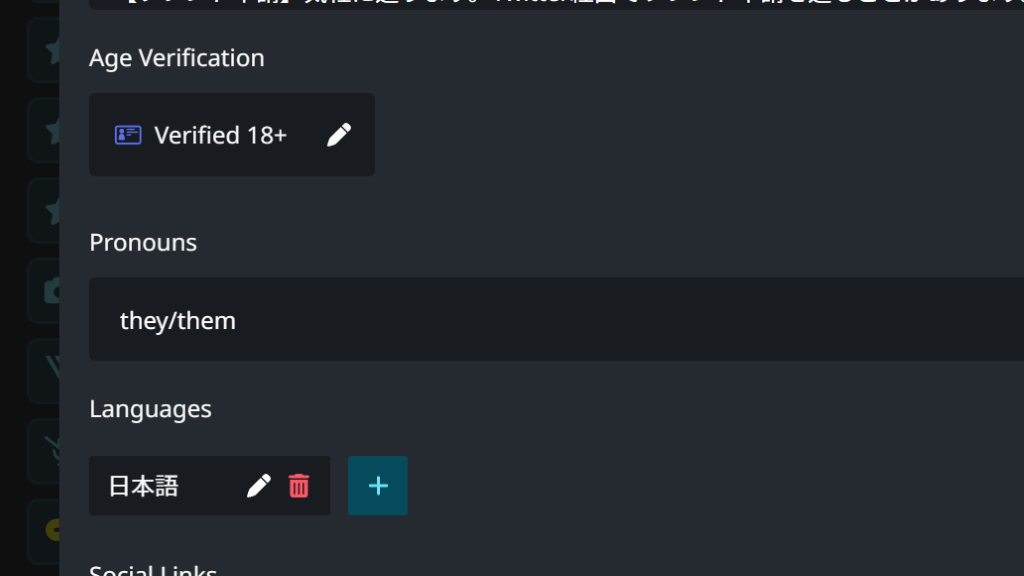Add a new language with the plus button

click(377, 486)
